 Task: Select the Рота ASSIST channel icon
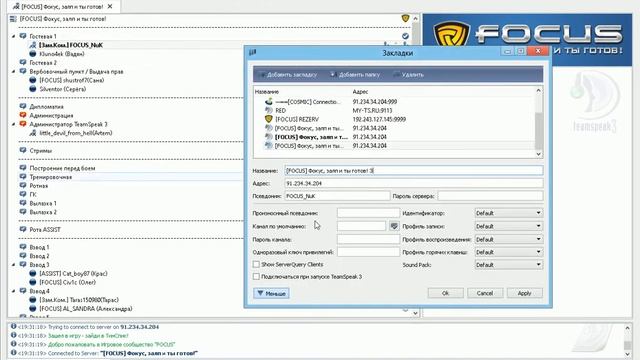[23, 229]
